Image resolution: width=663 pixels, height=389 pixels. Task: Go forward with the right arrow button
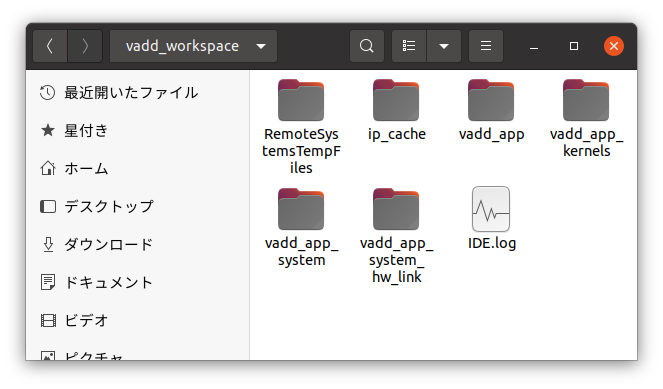pyautogui.click(x=85, y=46)
